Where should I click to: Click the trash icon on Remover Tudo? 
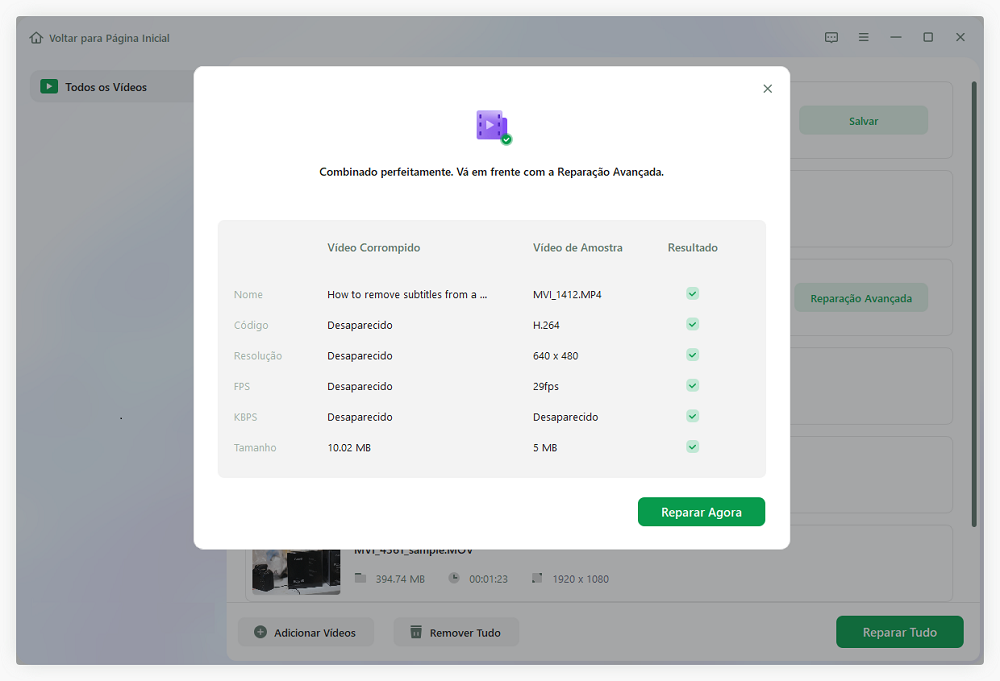(x=416, y=632)
